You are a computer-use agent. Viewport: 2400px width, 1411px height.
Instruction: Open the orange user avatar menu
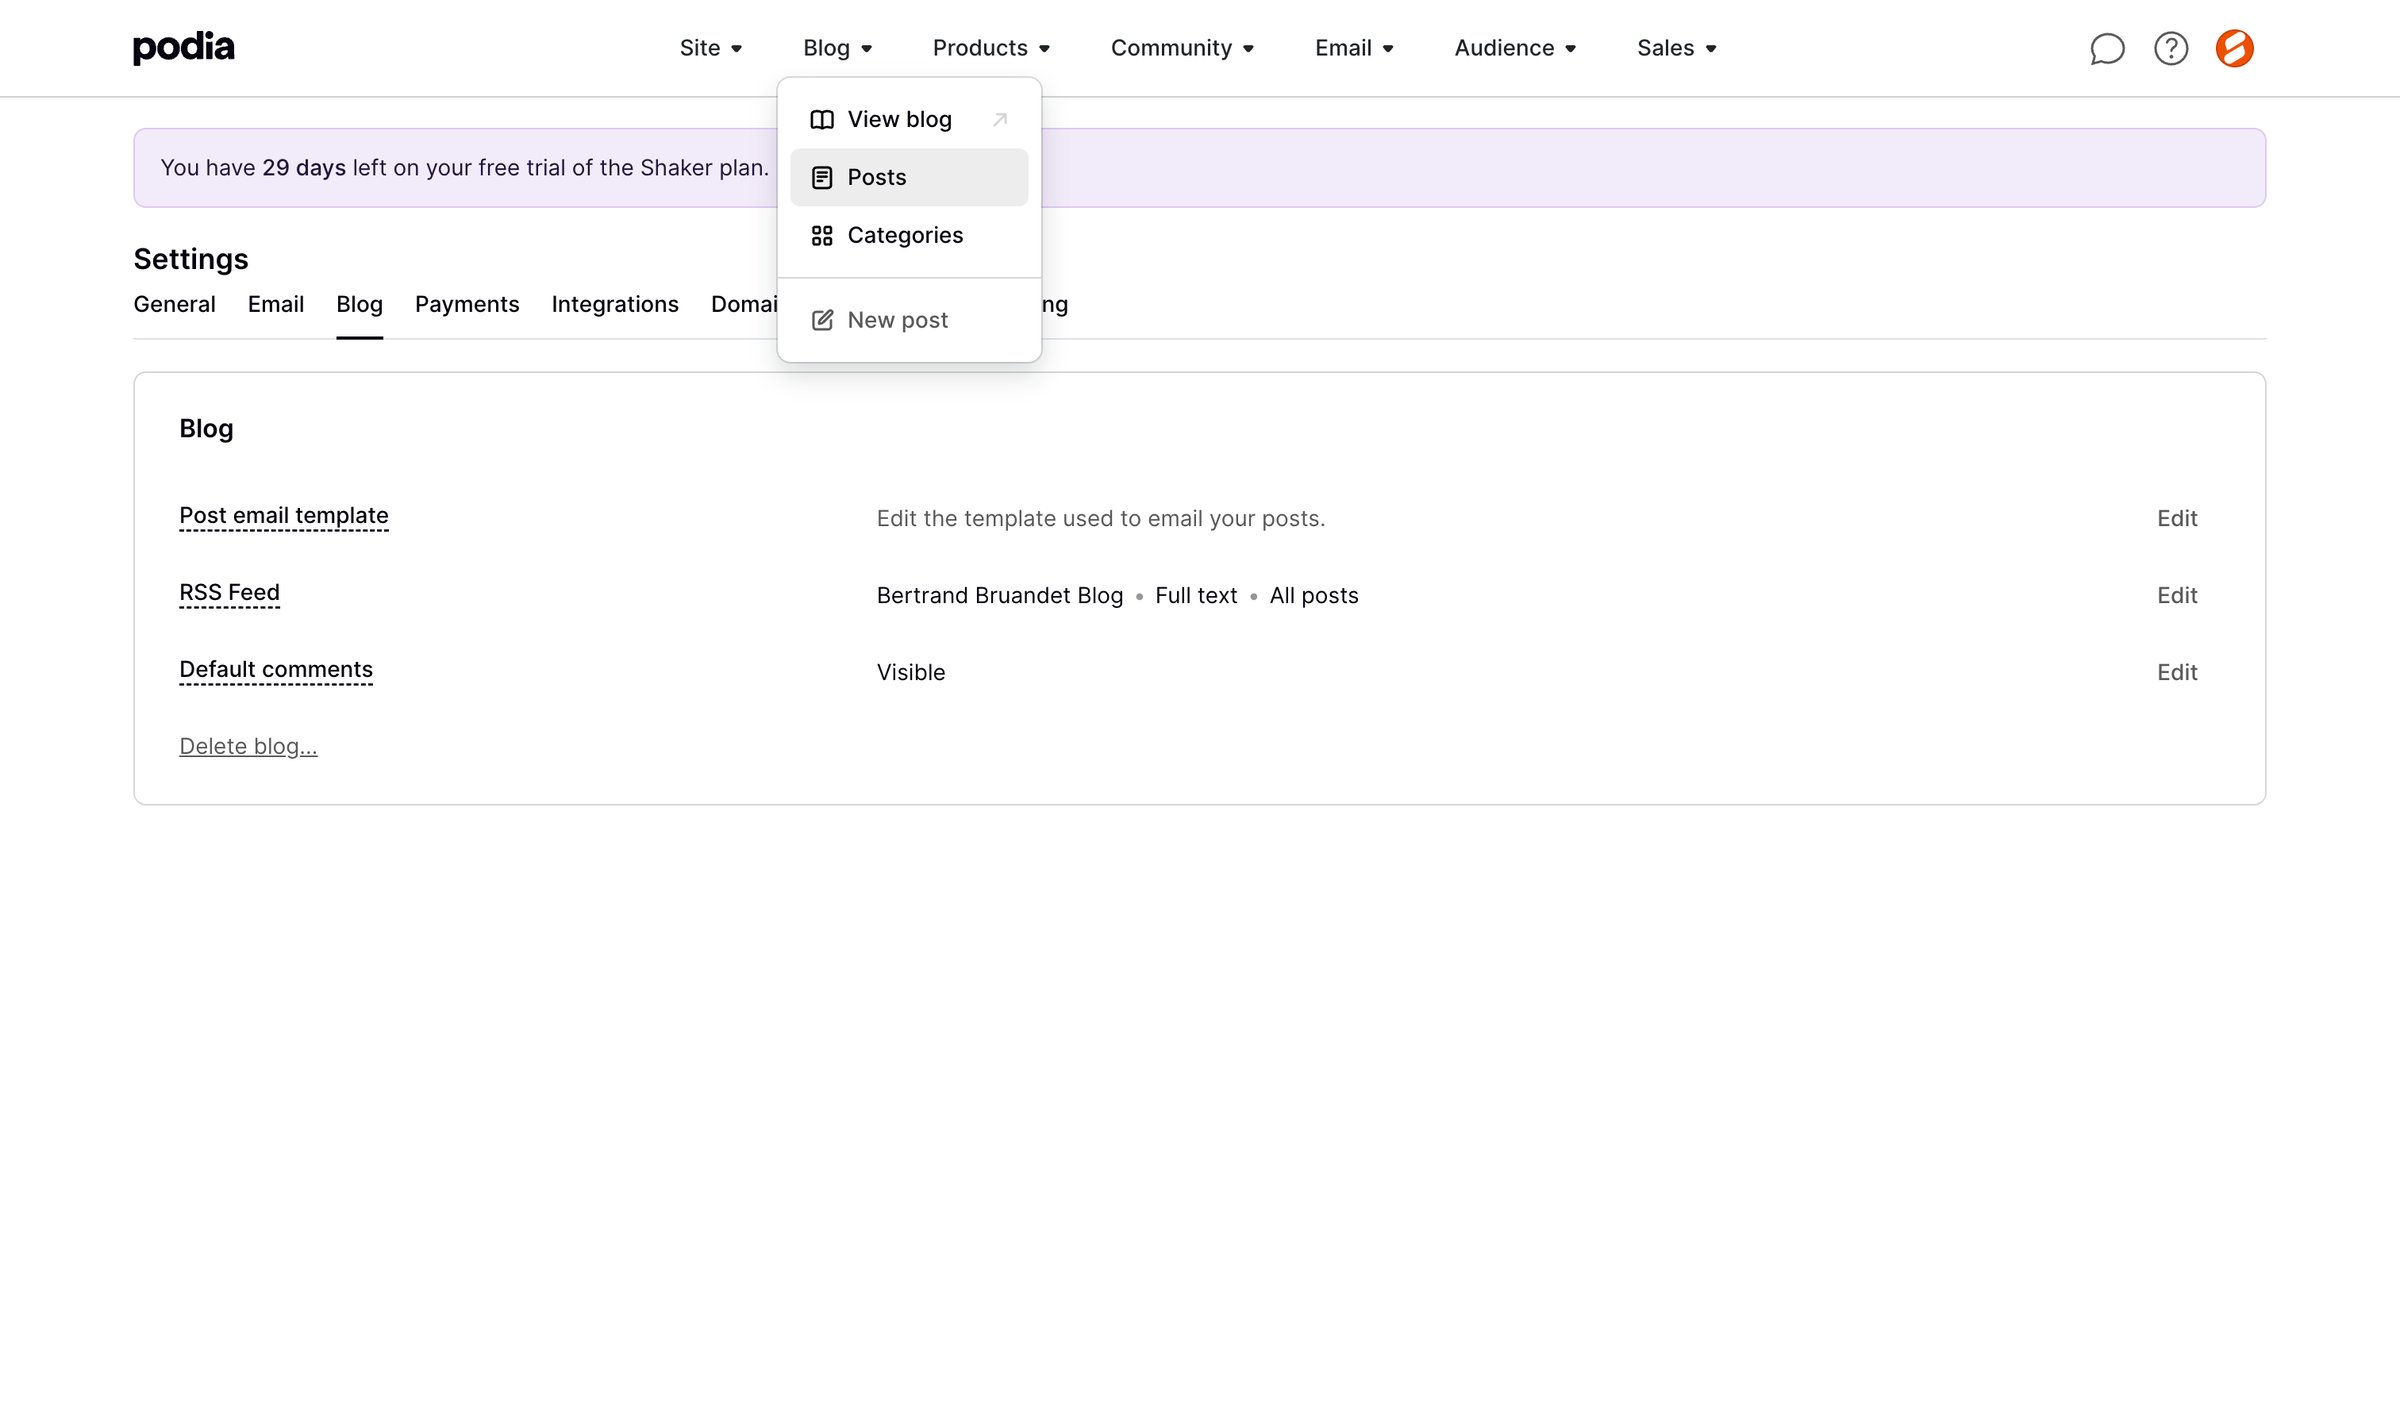(2234, 48)
